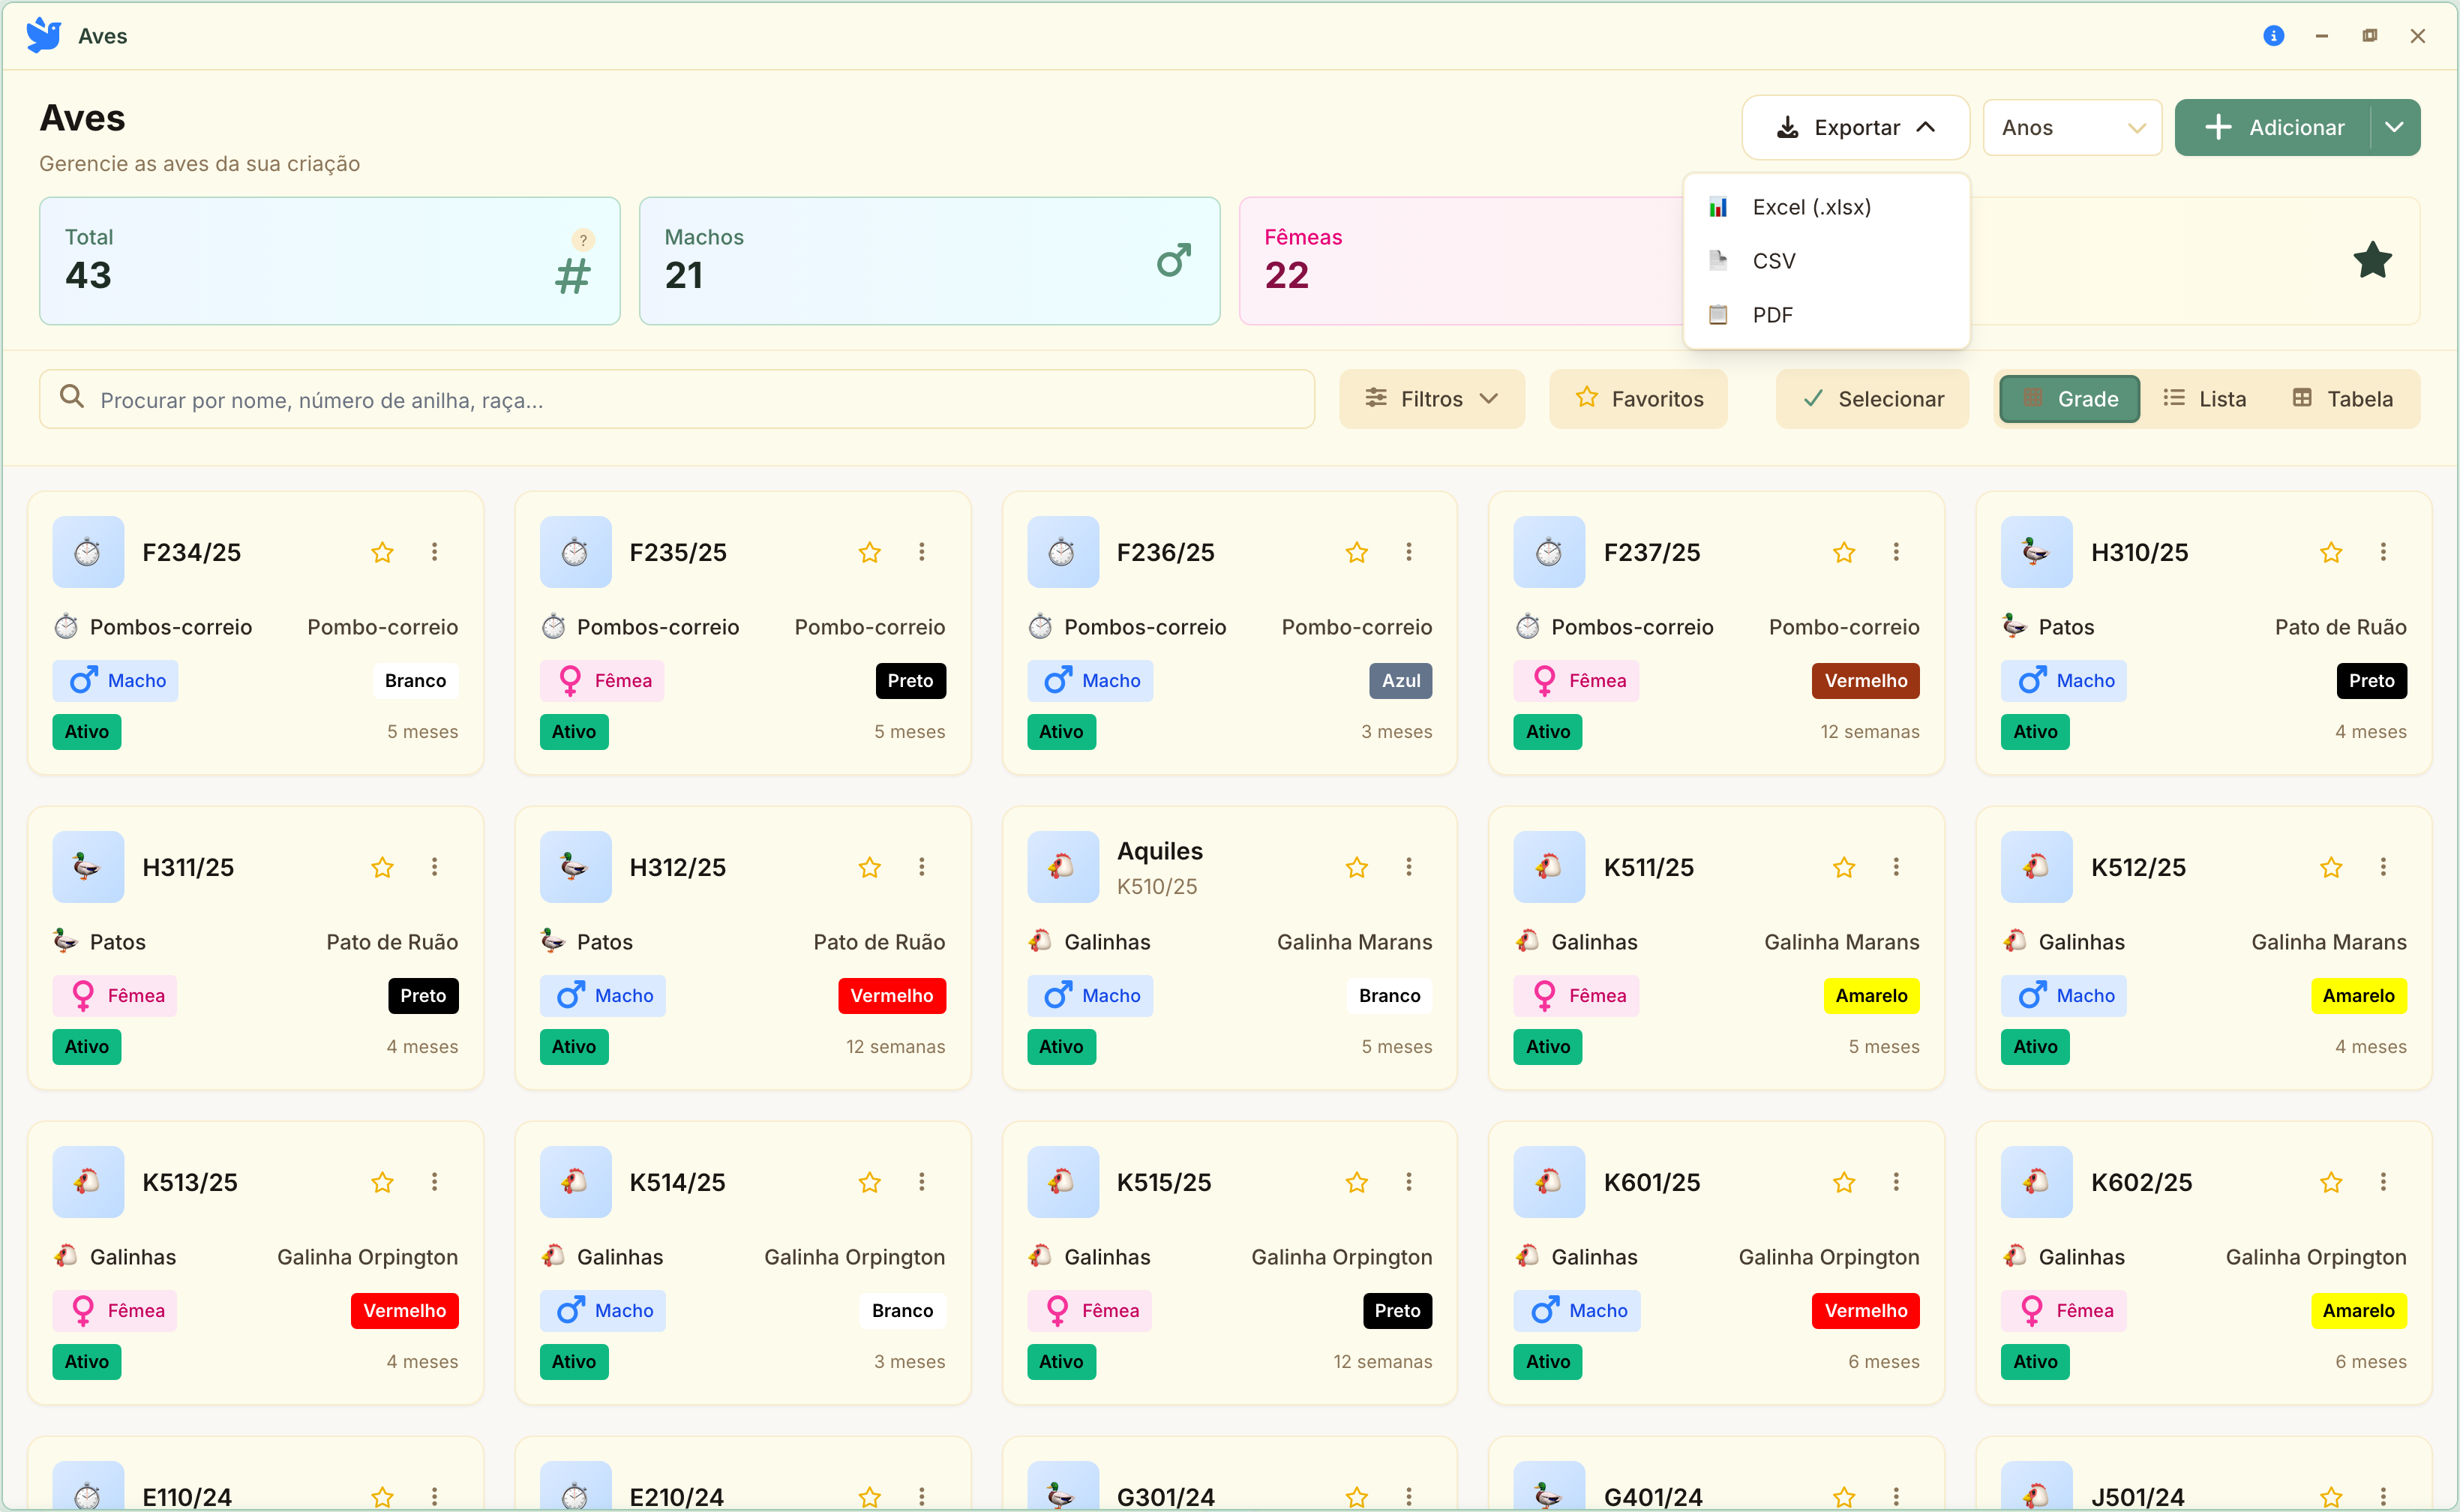The image size is (2460, 1512).
Task: Click the help question mark on Total card
Action: [x=583, y=240]
